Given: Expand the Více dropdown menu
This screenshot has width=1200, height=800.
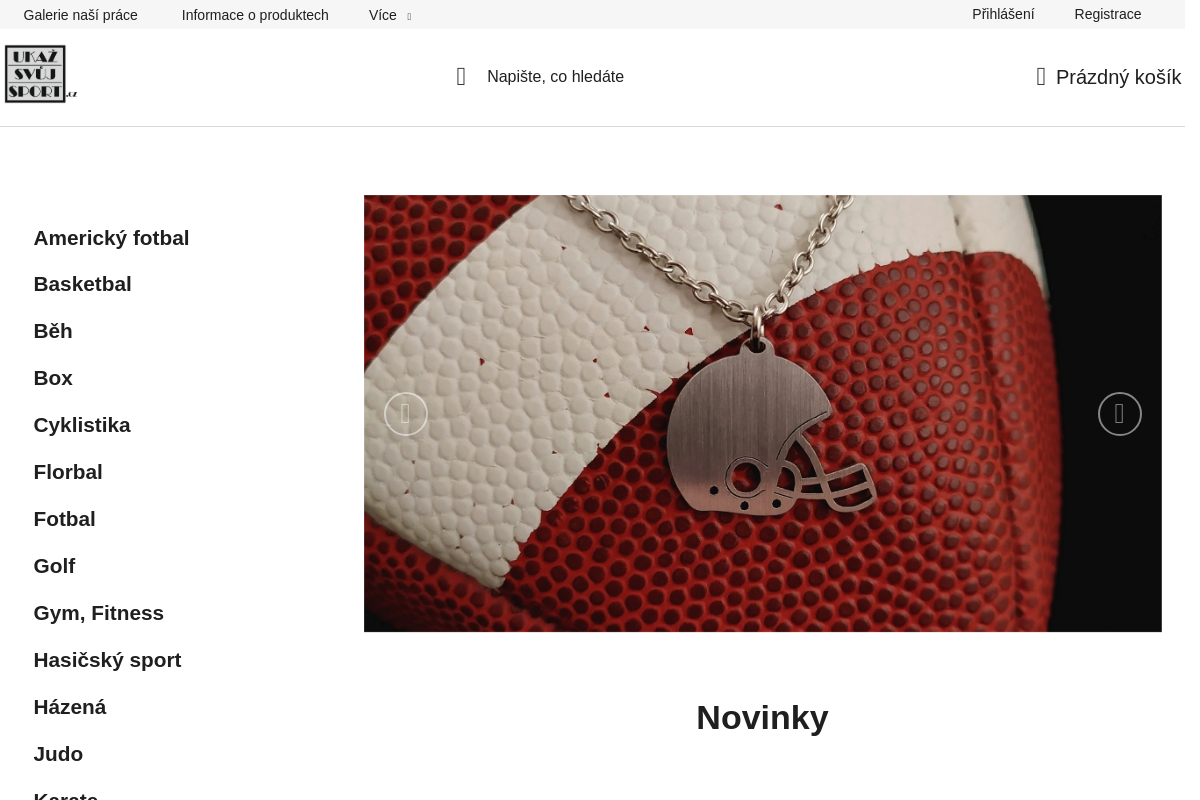Looking at the screenshot, I should (390, 15).
